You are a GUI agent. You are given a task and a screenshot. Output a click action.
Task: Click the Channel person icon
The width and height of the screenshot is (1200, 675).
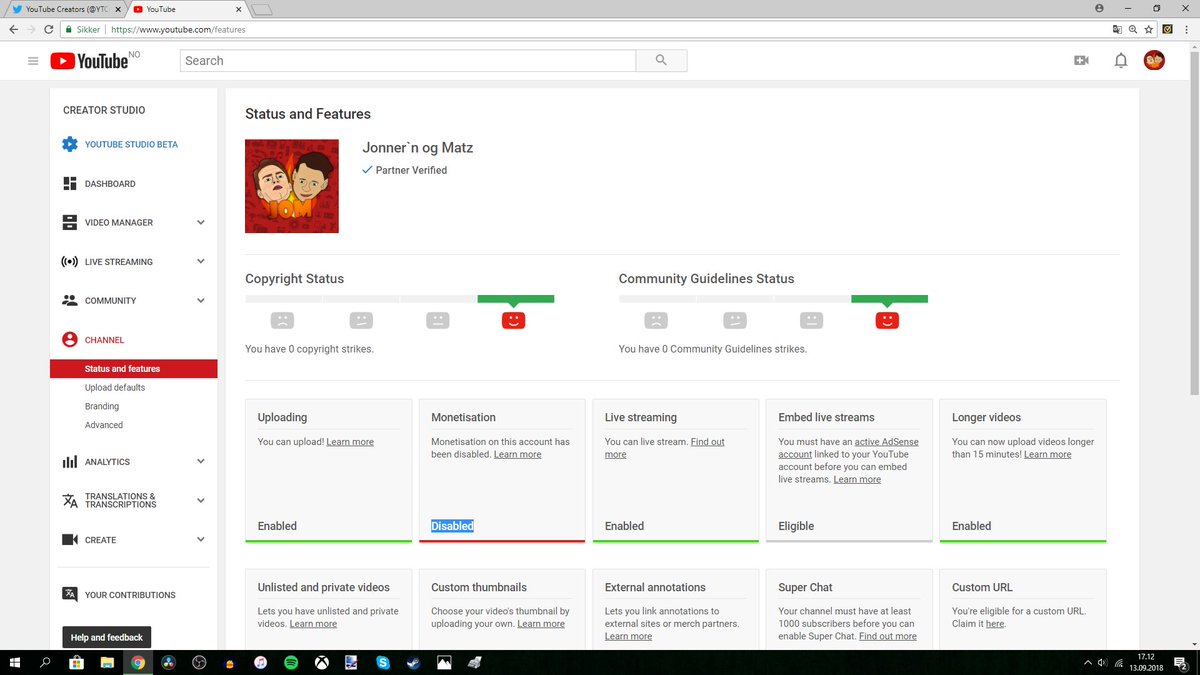point(70,340)
